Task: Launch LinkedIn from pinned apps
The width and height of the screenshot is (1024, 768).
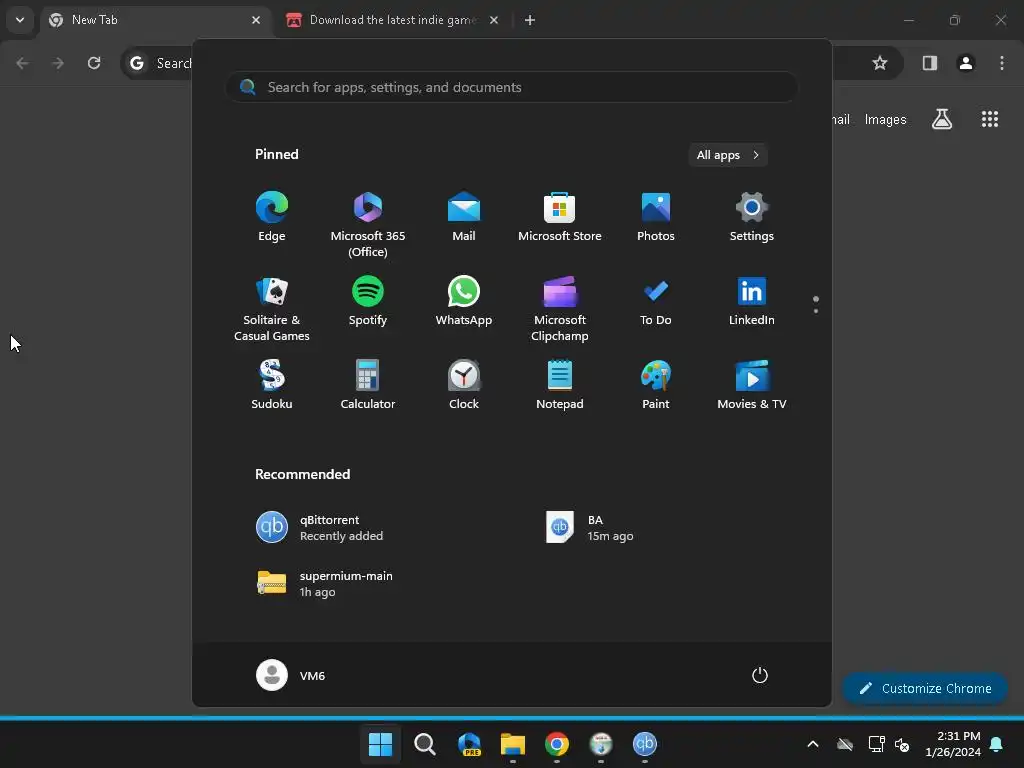Action: [x=752, y=301]
